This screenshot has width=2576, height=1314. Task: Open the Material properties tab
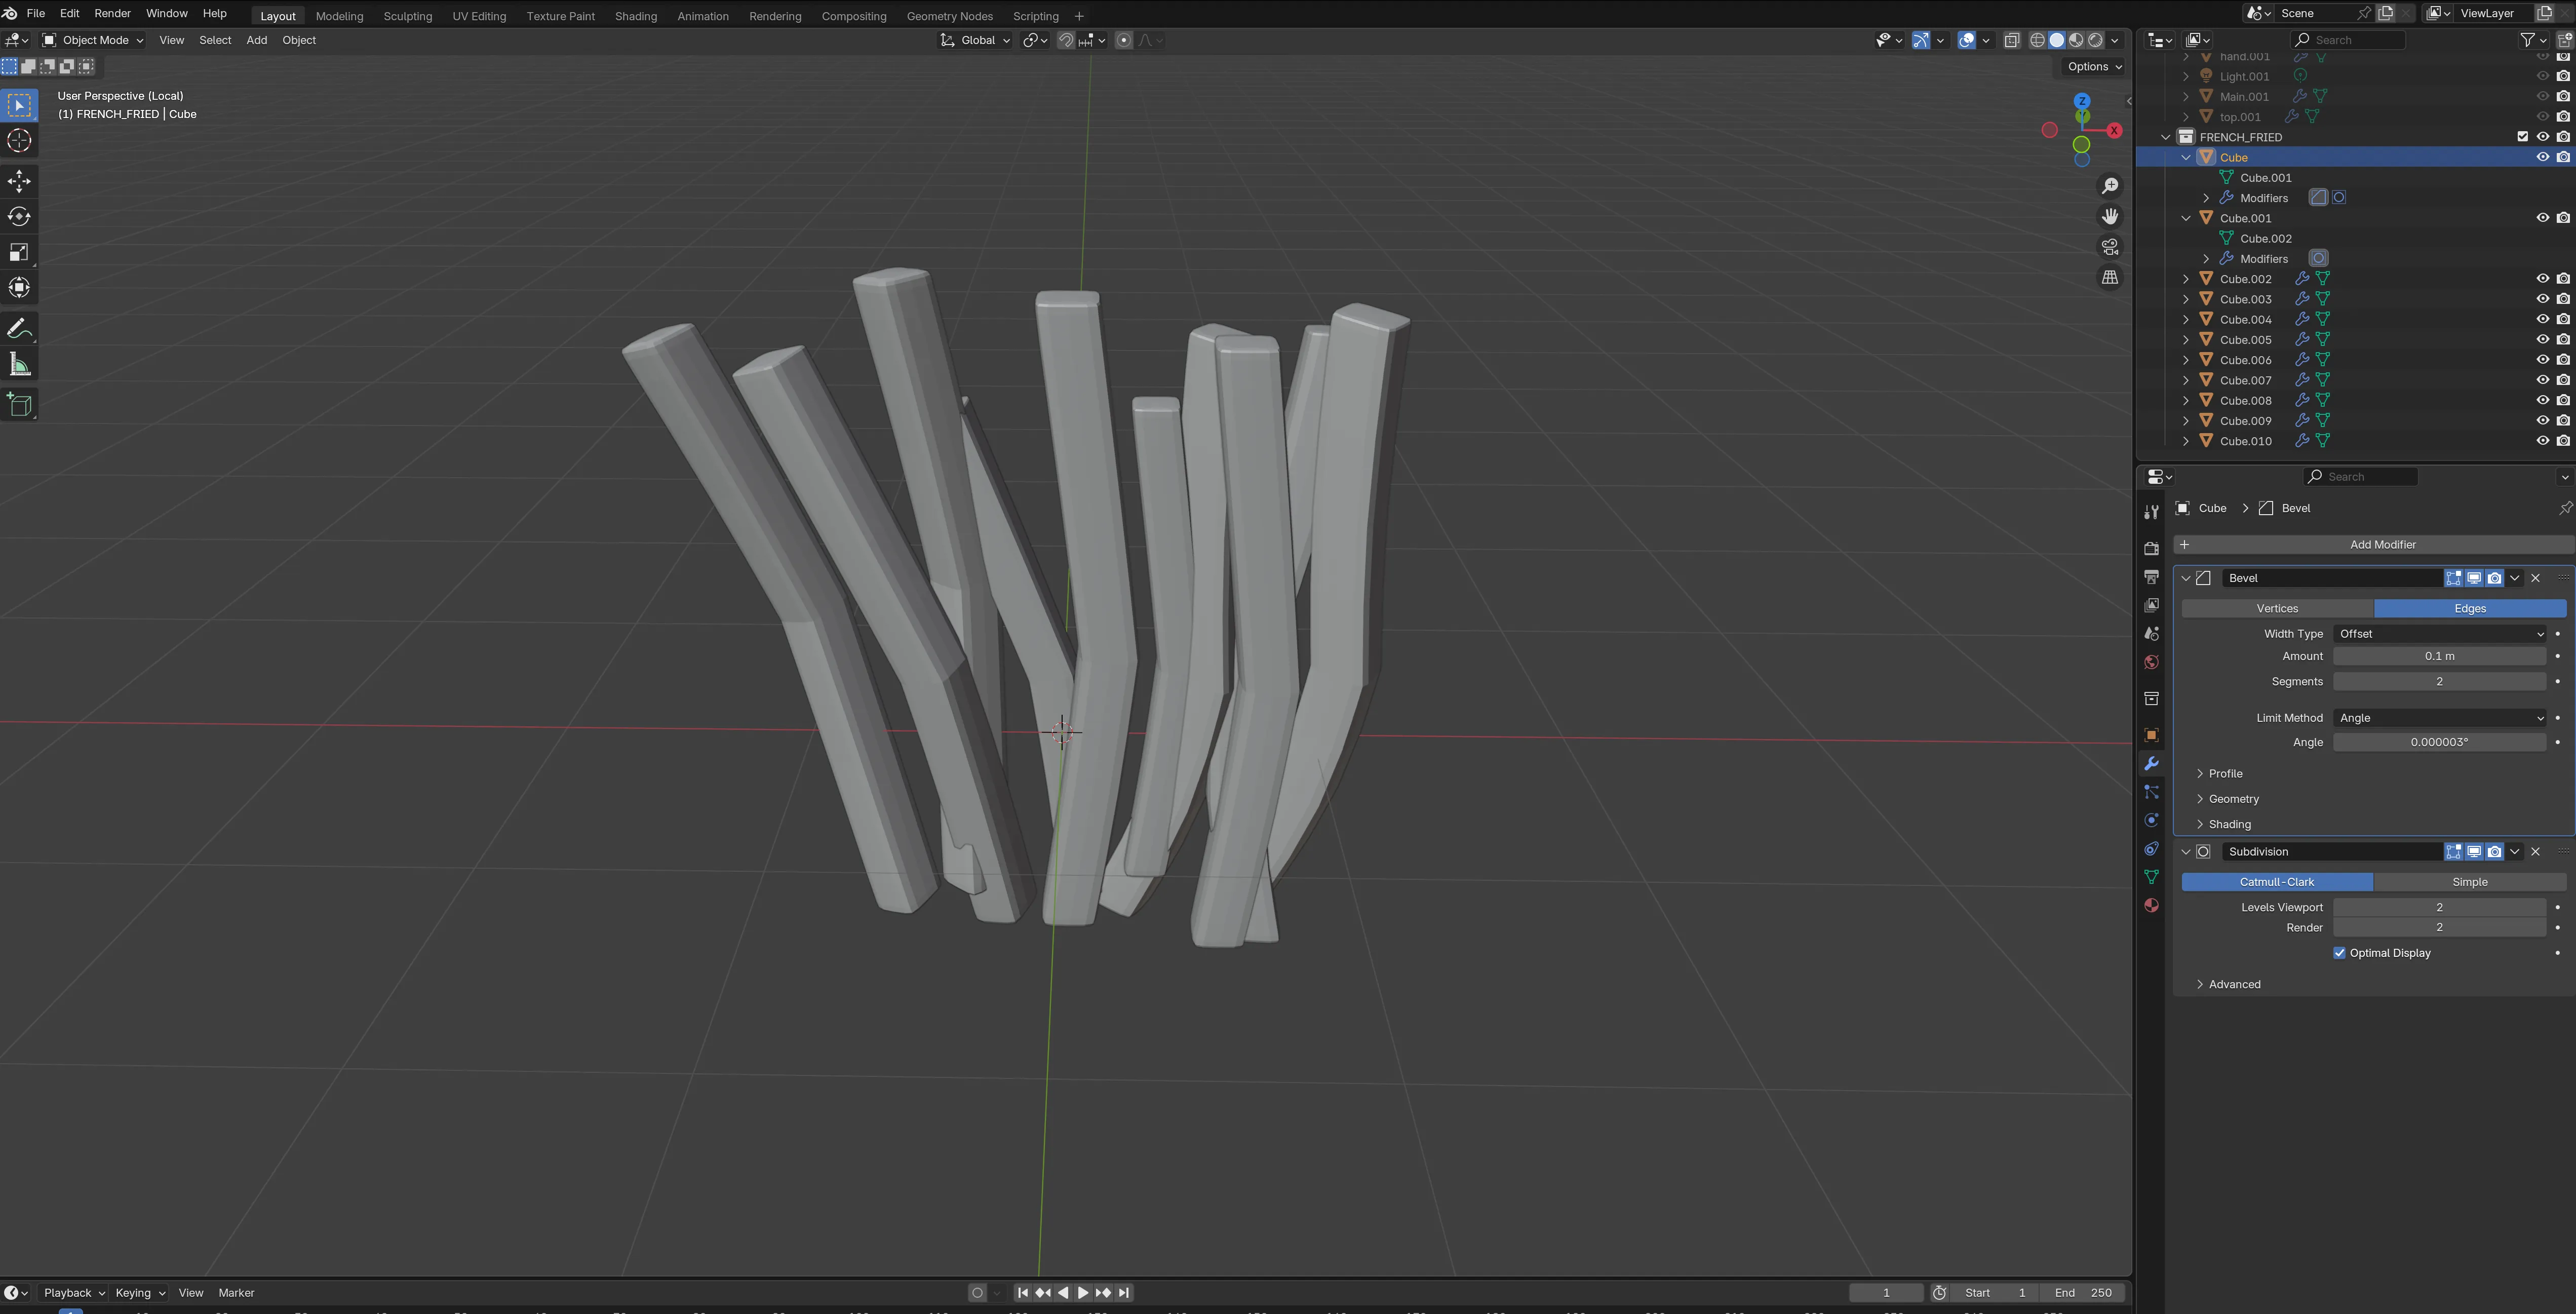pos(2151,905)
